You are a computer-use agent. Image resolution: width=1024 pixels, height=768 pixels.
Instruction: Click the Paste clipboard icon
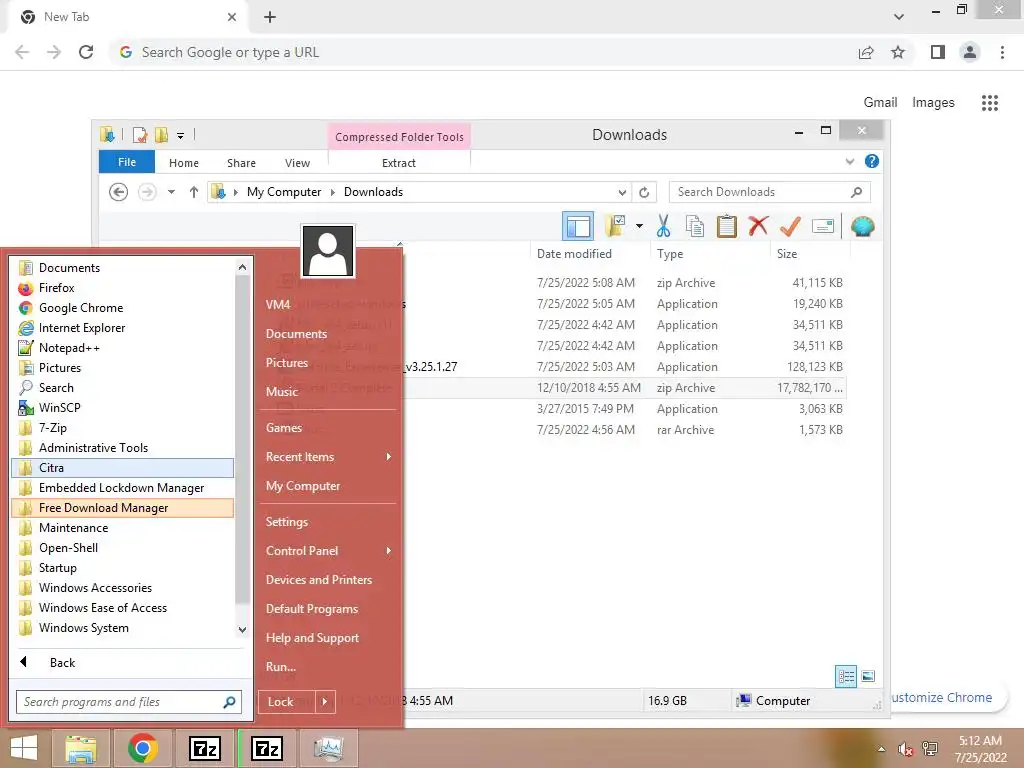726,226
